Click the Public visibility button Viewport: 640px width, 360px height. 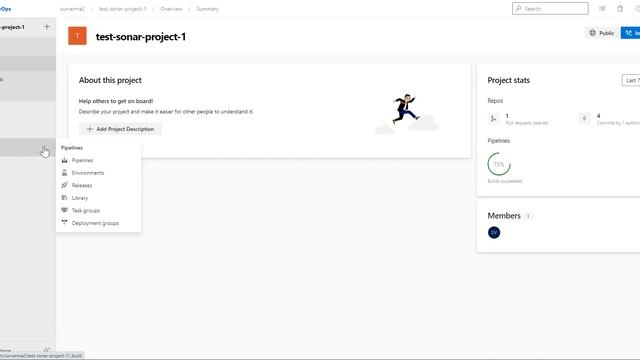click(x=602, y=33)
